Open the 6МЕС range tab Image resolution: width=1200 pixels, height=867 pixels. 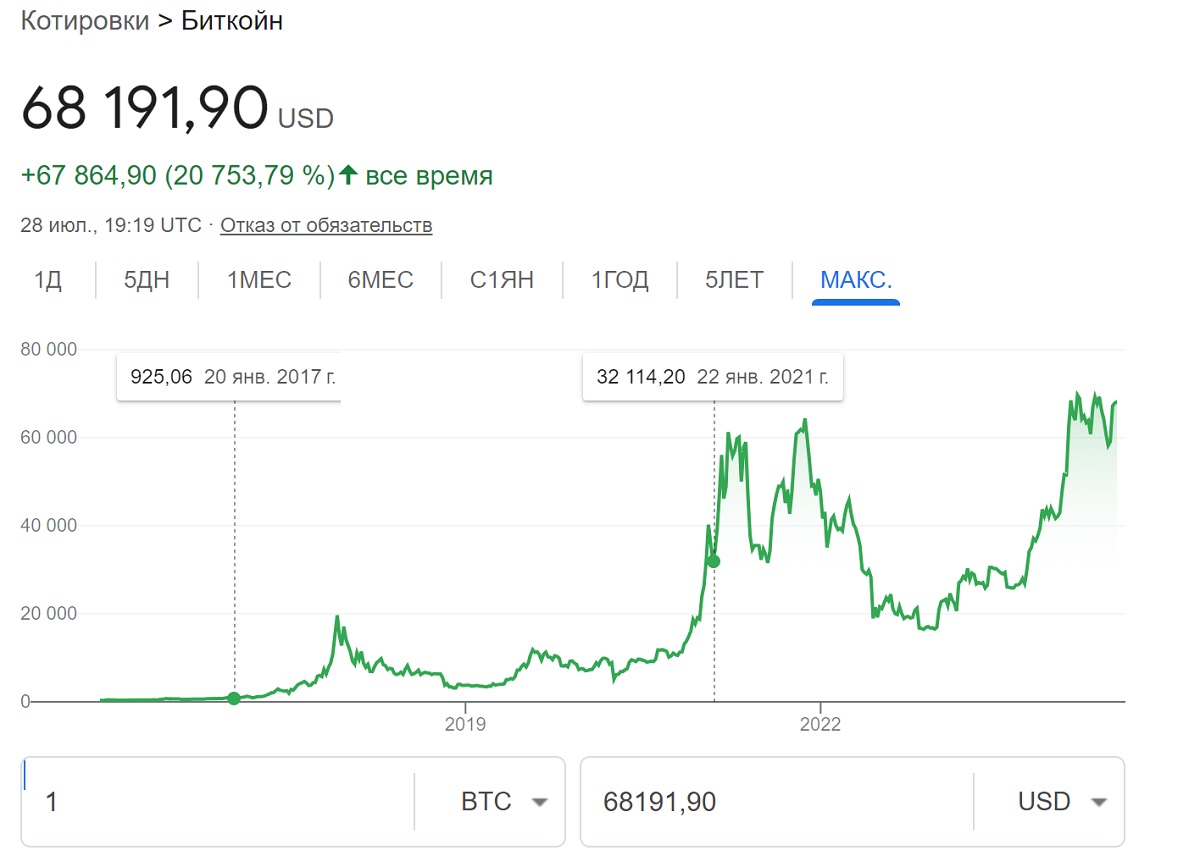click(380, 280)
